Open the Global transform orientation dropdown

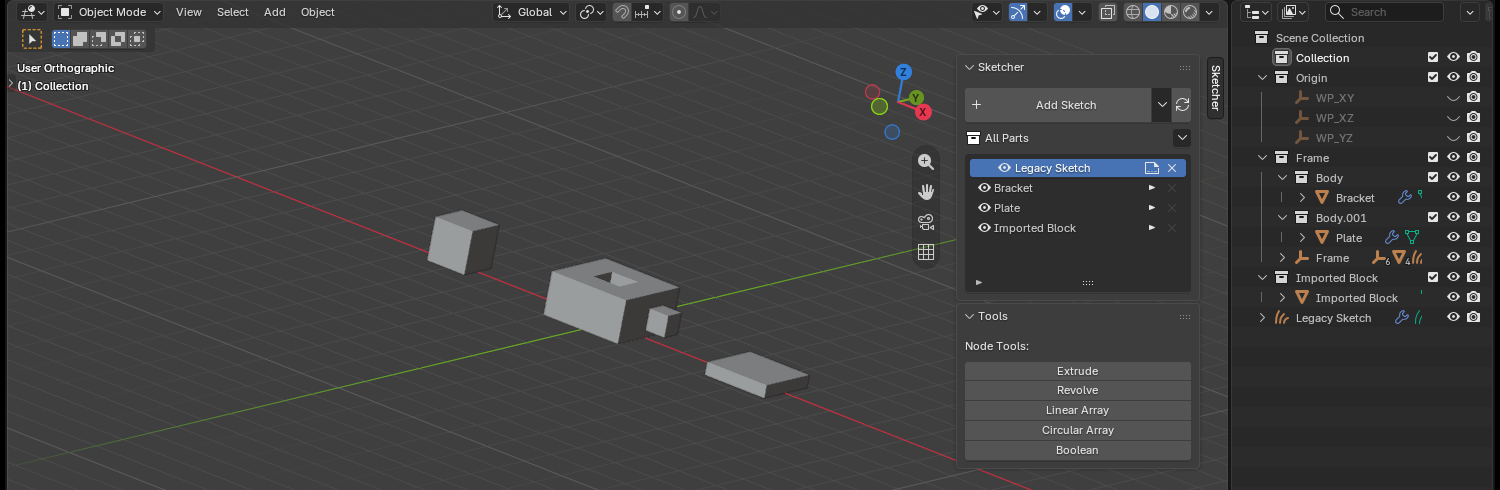(x=532, y=12)
